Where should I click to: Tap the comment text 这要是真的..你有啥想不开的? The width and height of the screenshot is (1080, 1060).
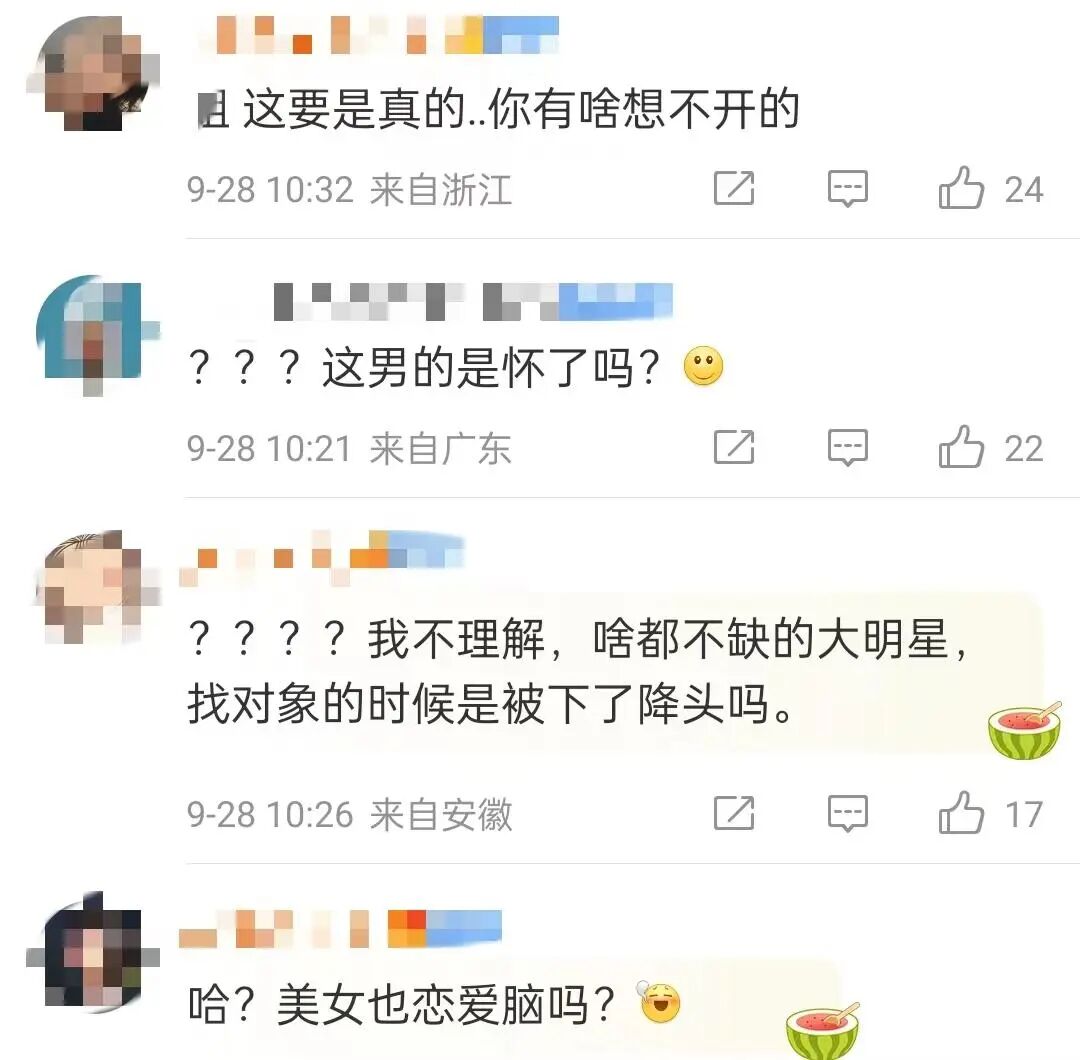coord(499,109)
